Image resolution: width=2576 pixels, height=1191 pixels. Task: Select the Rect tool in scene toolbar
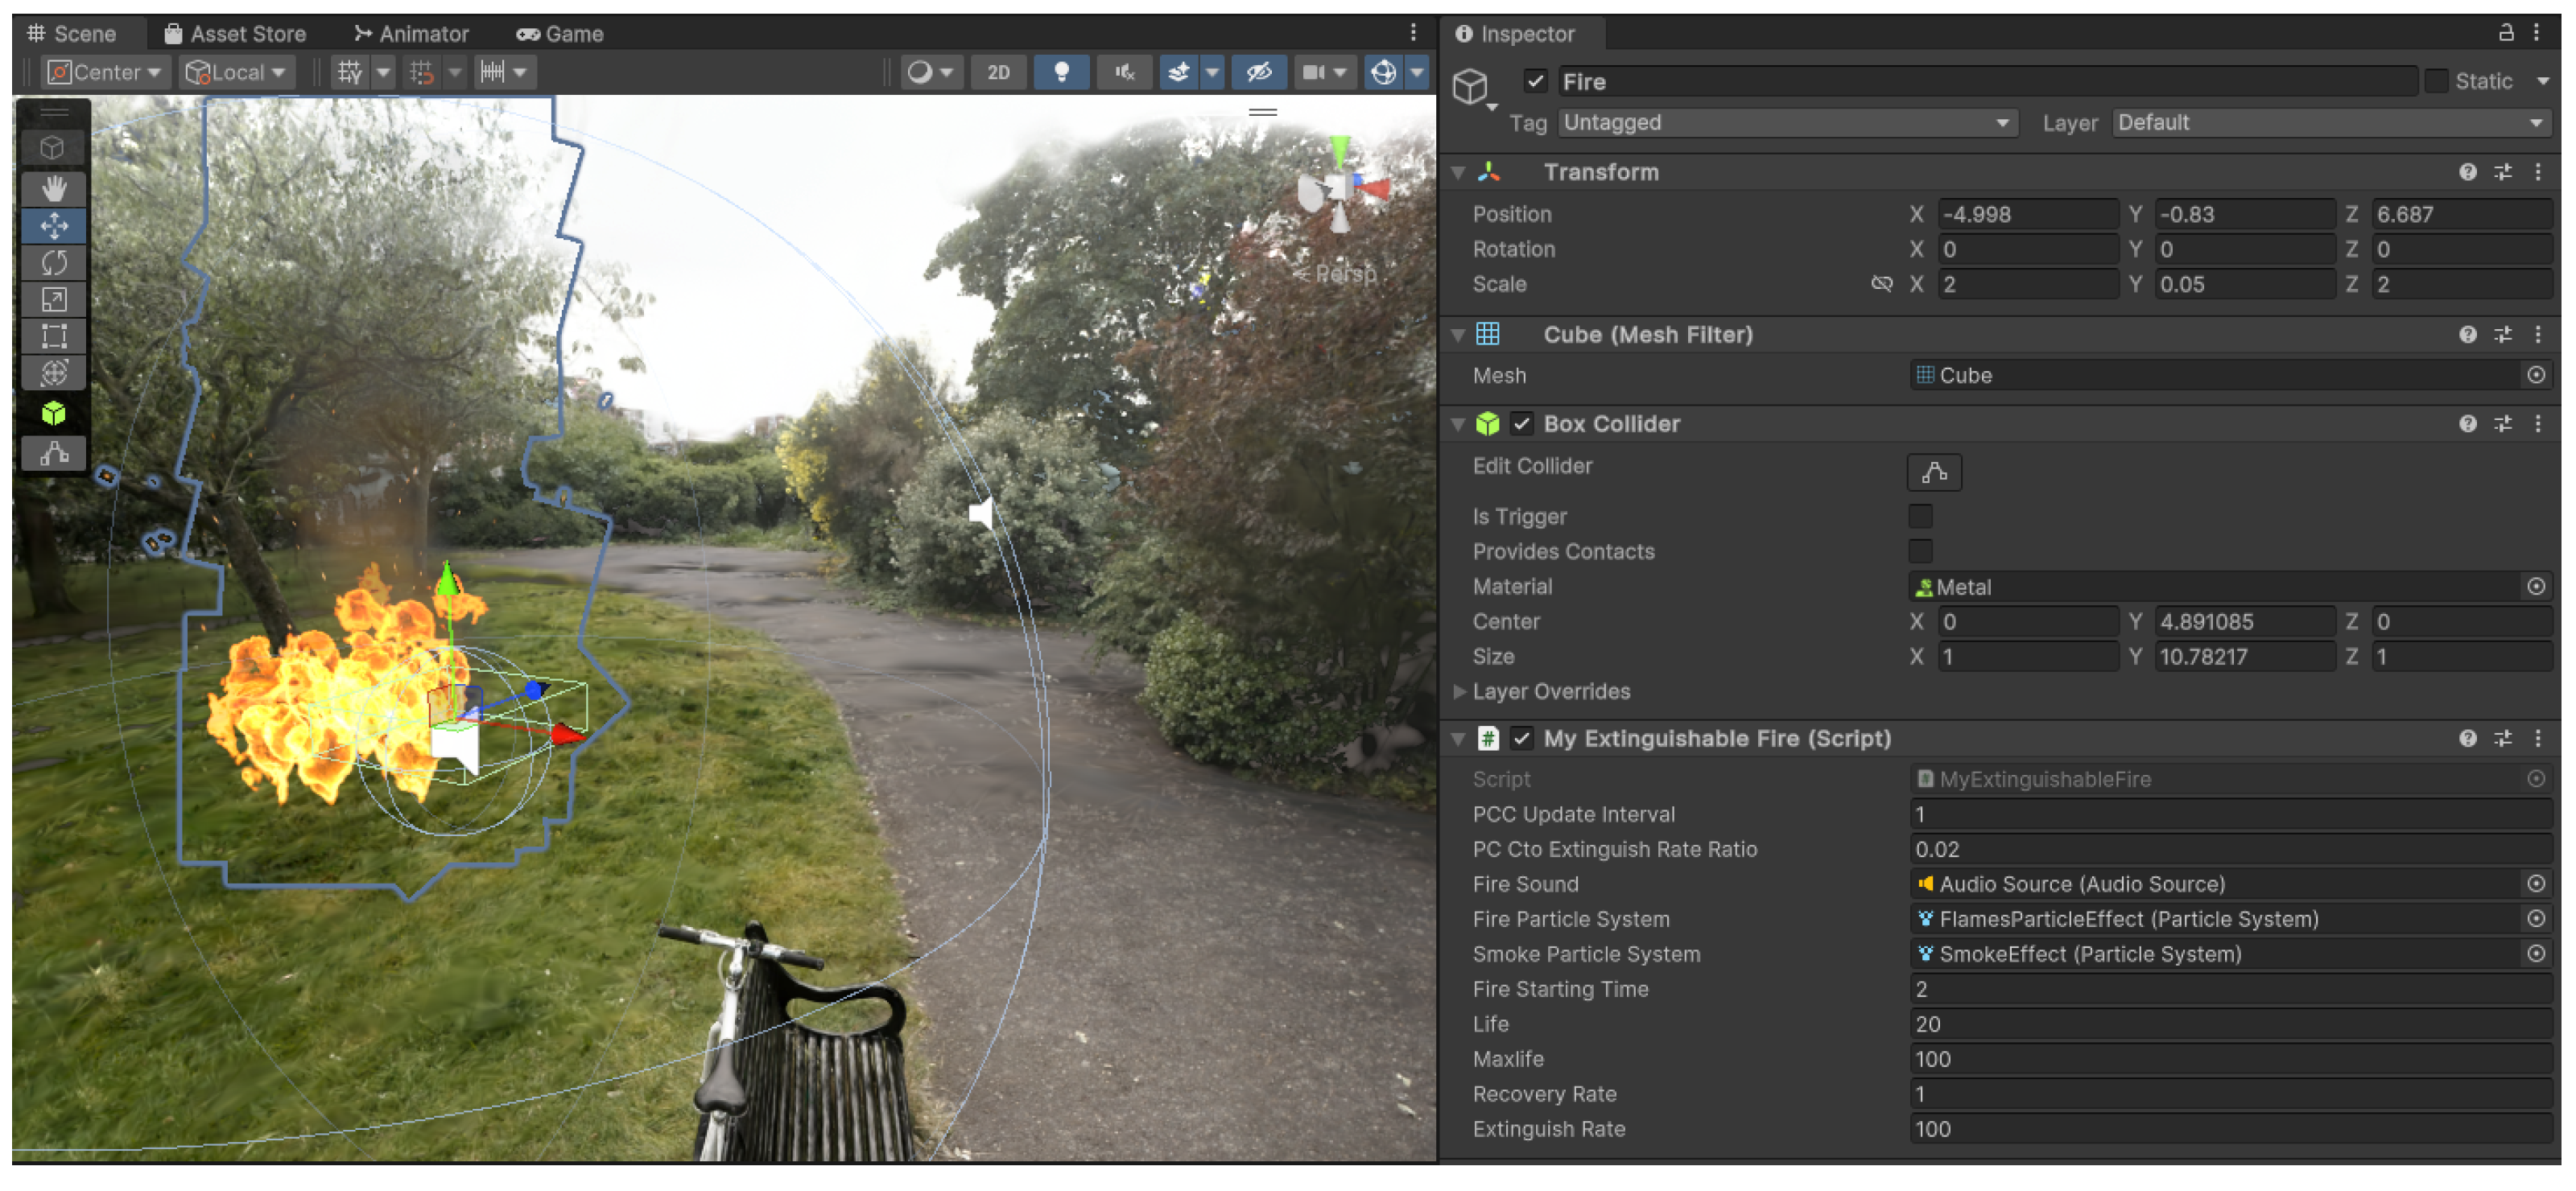tap(54, 336)
